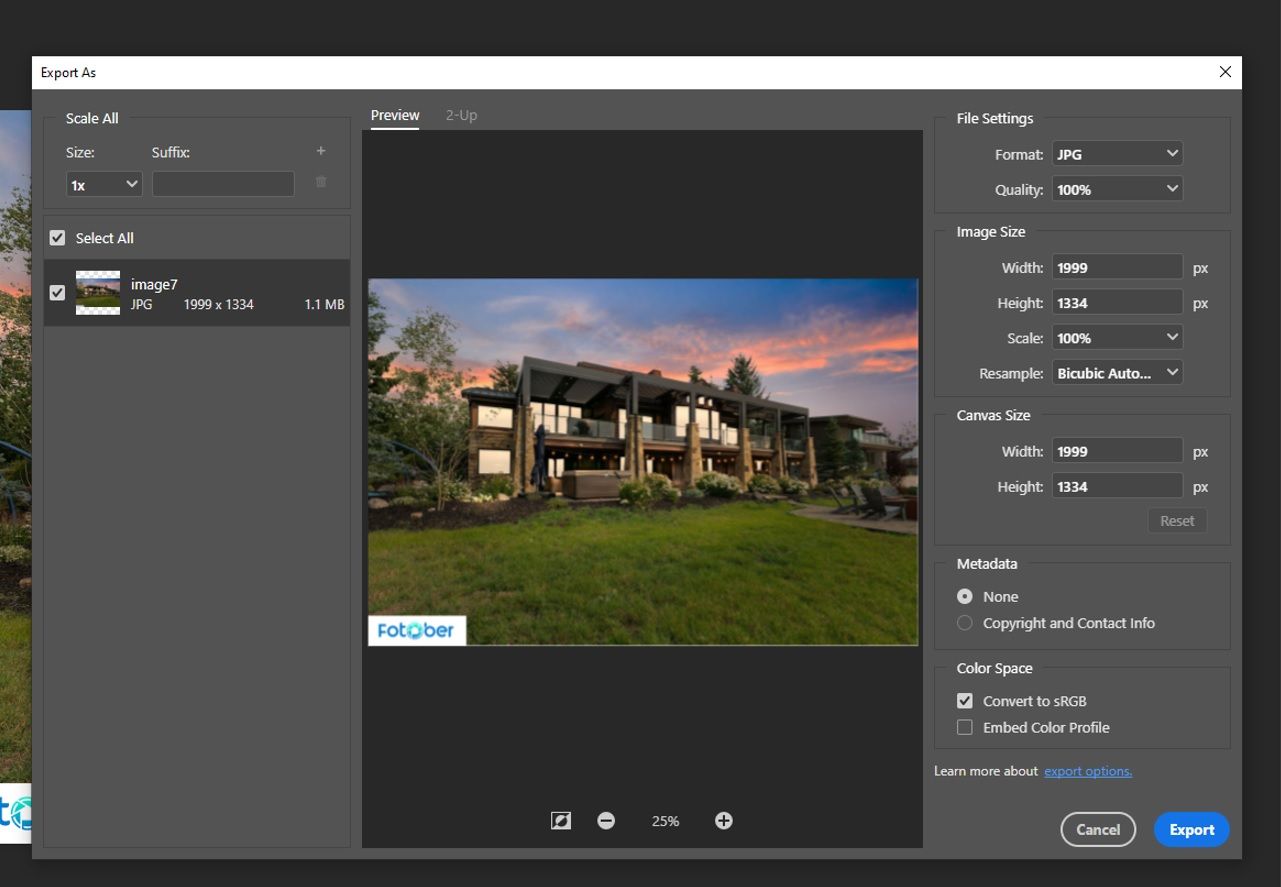
Task: Open the 1x Size dropdown
Action: pyautogui.click(x=104, y=185)
